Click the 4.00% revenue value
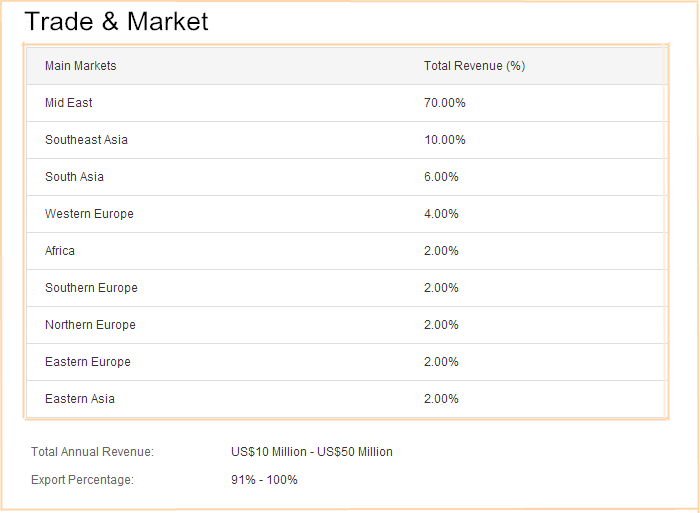Image resolution: width=700 pixels, height=513 pixels. click(x=441, y=214)
